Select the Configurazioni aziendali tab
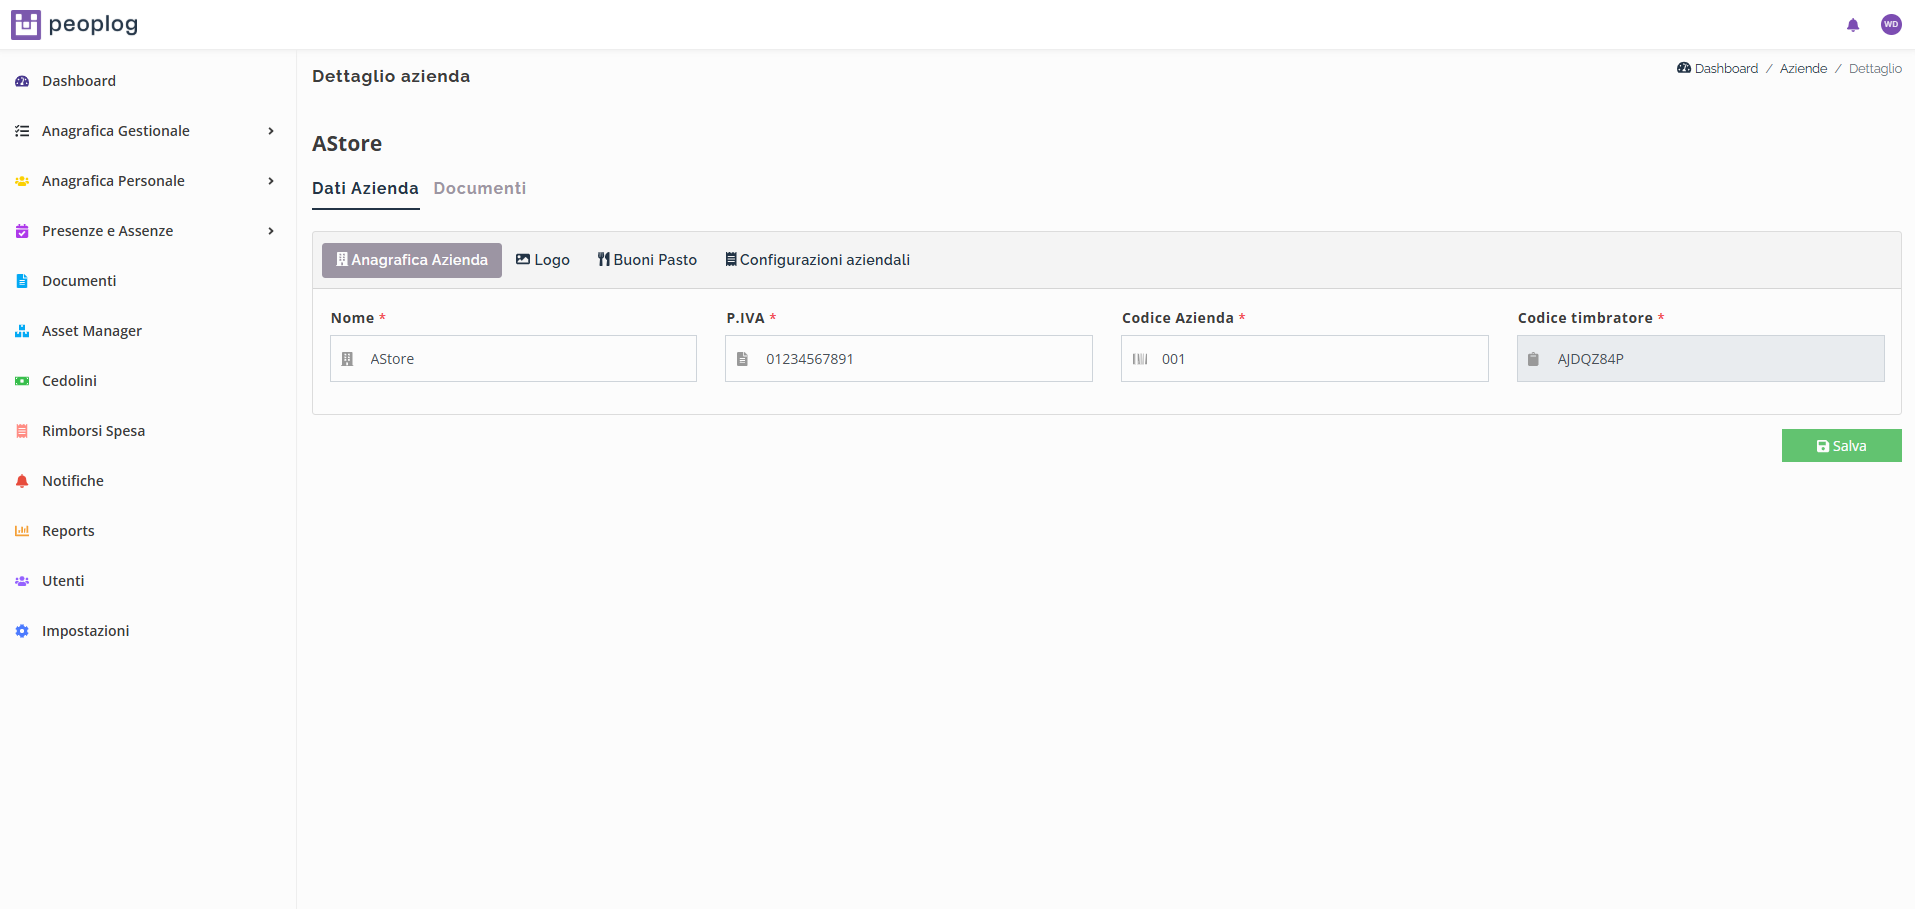 click(x=817, y=260)
